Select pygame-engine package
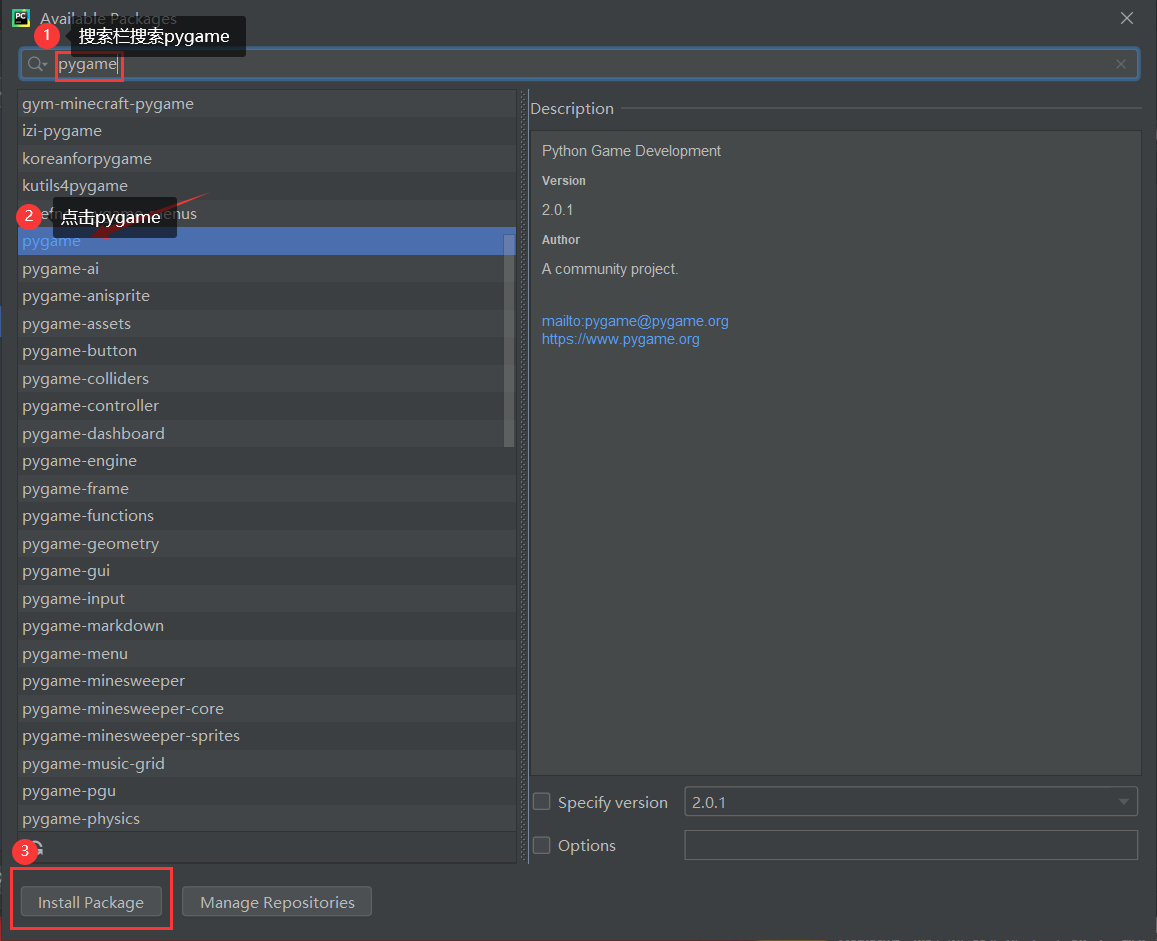This screenshot has height=941, width=1157. 266,461
